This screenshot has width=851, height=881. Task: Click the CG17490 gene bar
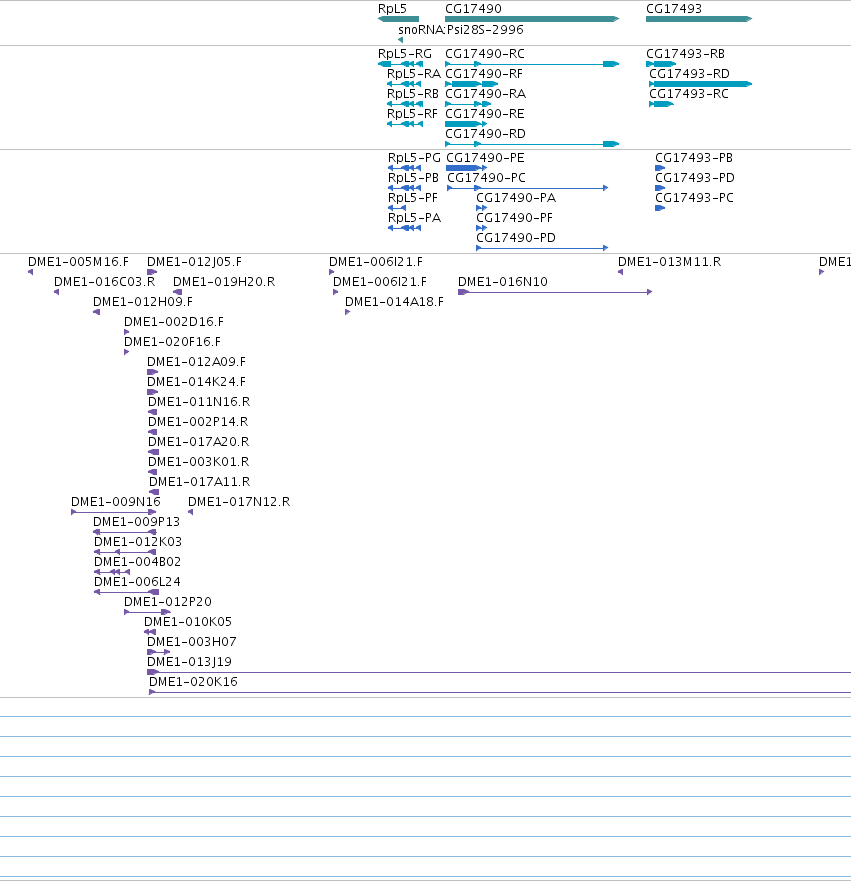coord(532,19)
